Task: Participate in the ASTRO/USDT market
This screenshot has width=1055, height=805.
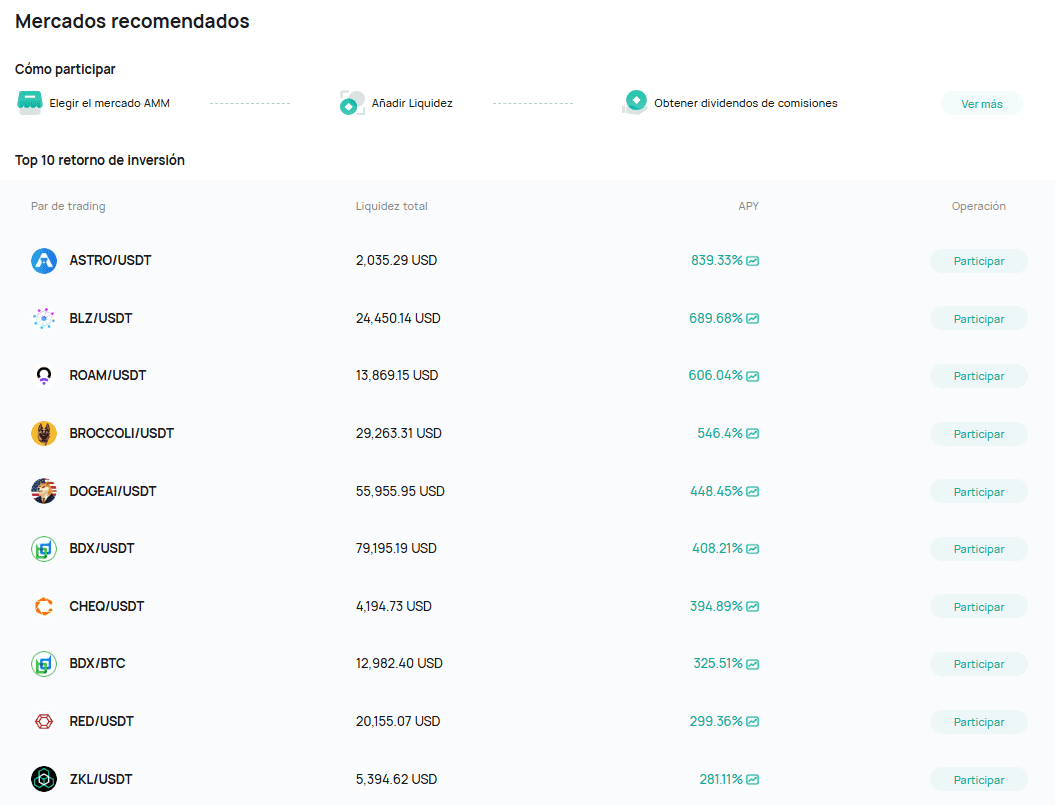Action: [979, 261]
